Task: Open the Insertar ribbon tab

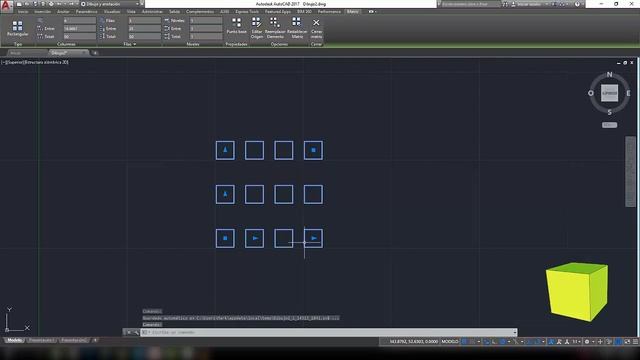Action: coord(42,12)
